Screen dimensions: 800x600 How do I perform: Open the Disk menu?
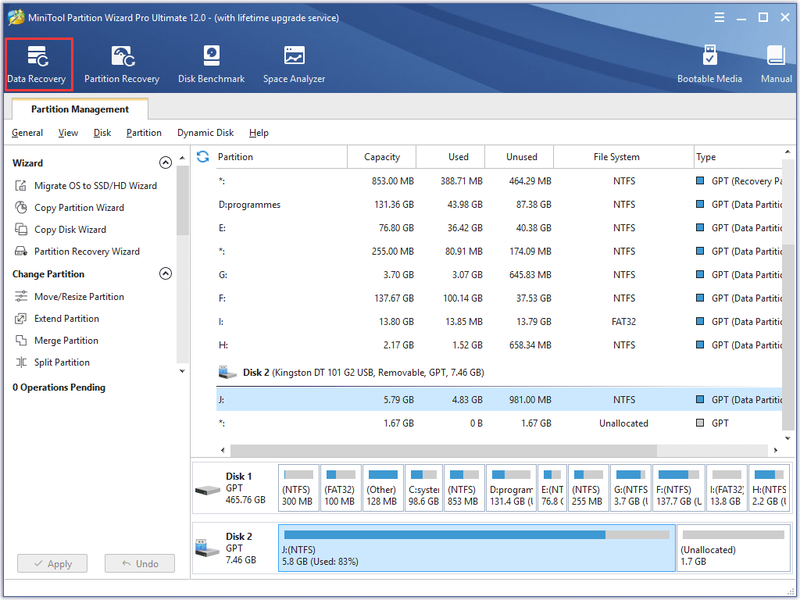tap(102, 133)
